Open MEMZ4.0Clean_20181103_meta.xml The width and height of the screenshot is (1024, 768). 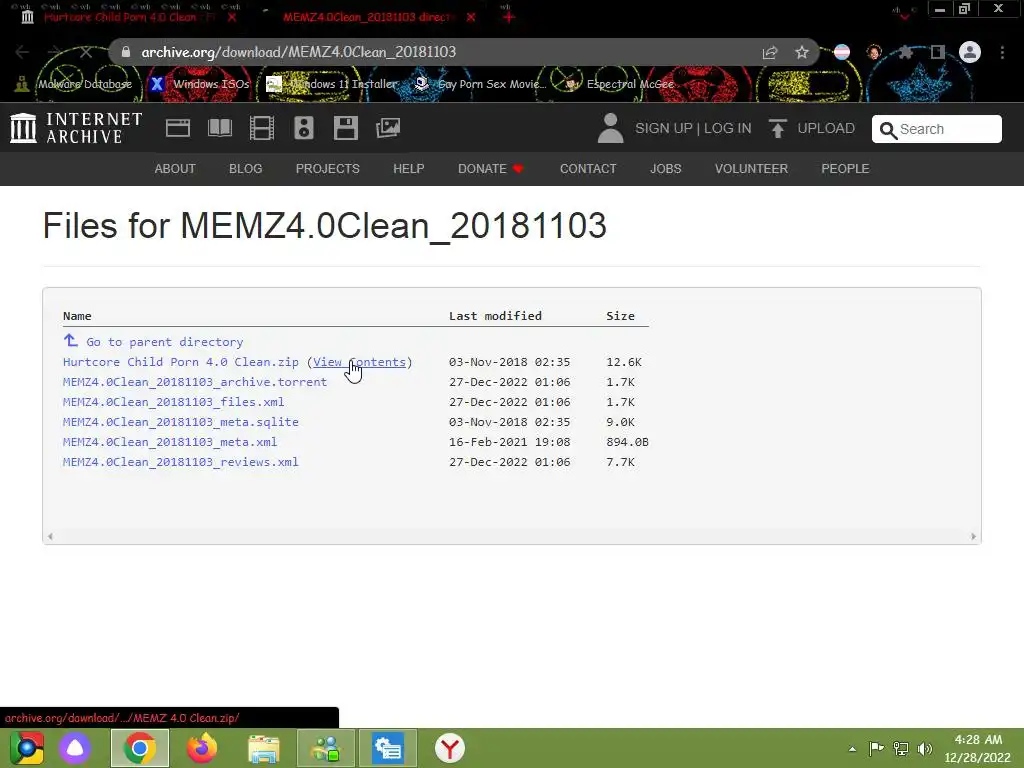170,442
